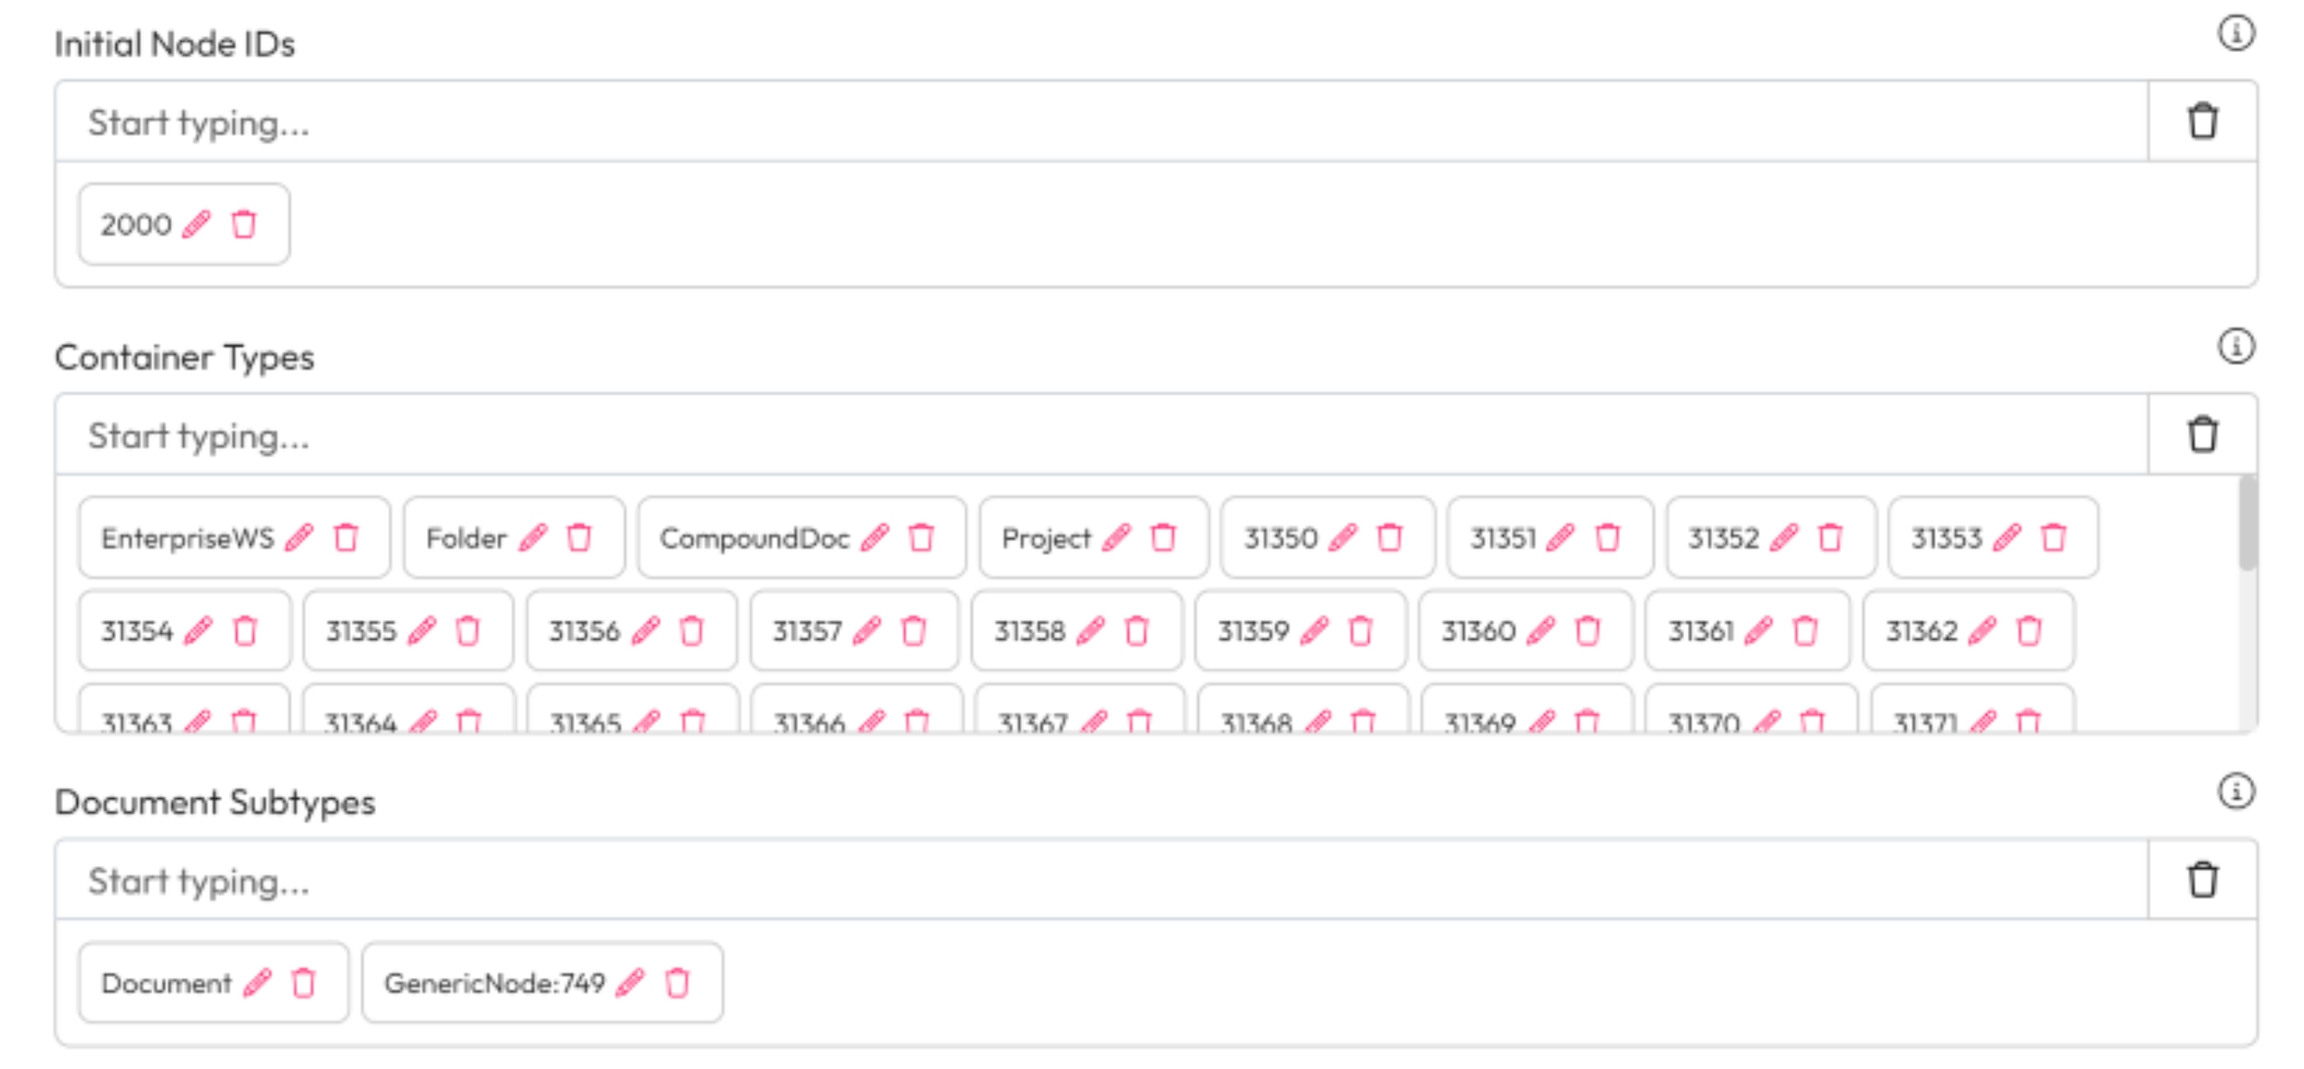This screenshot has height=1069, width=2304.
Task: Clear all Container Types with trash button
Action: (x=2202, y=435)
